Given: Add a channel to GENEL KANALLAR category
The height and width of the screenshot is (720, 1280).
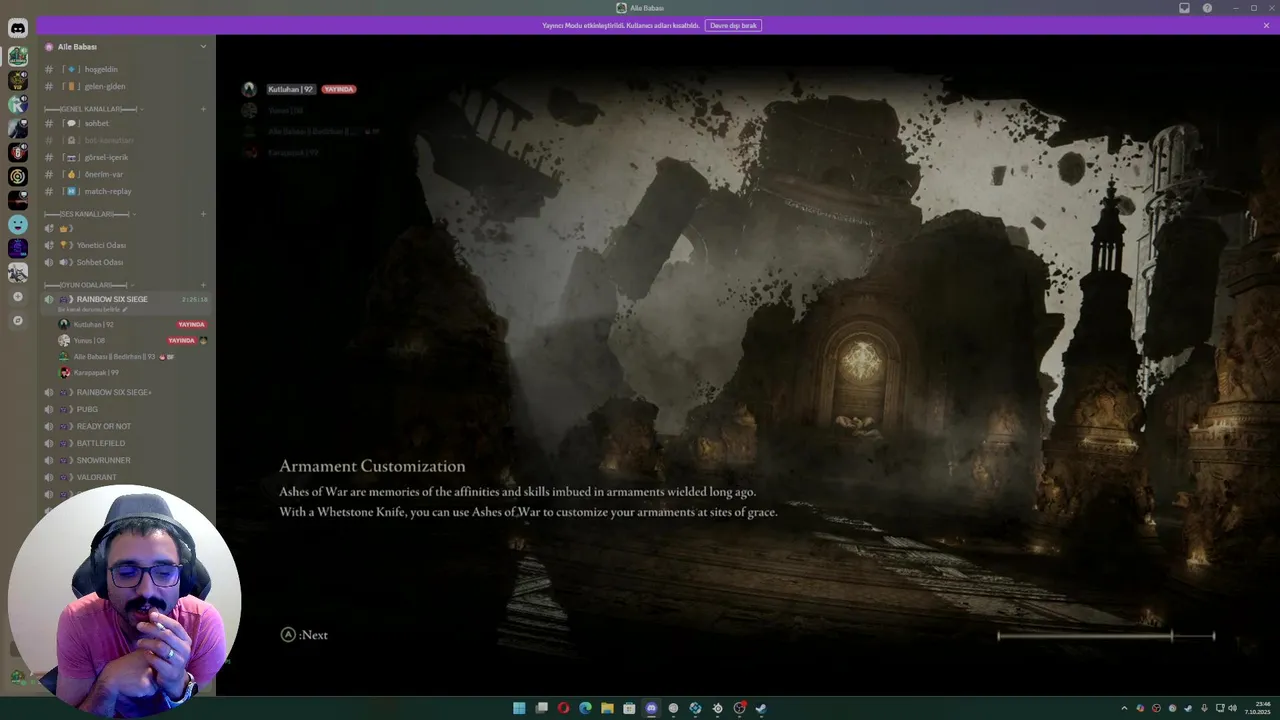Looking at the screenshot, I should tap(203, 108).
